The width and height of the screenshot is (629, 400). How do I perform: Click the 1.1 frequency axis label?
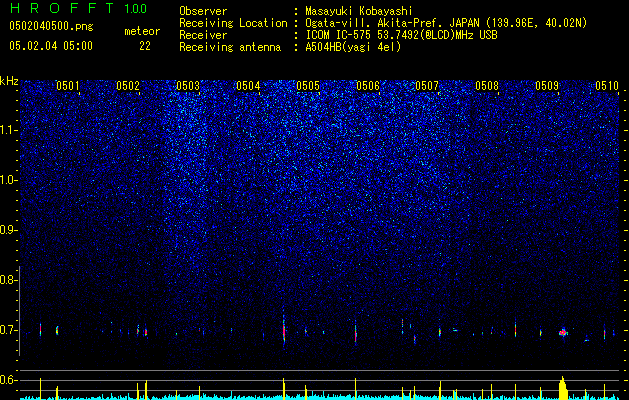(x=8, y=130)
